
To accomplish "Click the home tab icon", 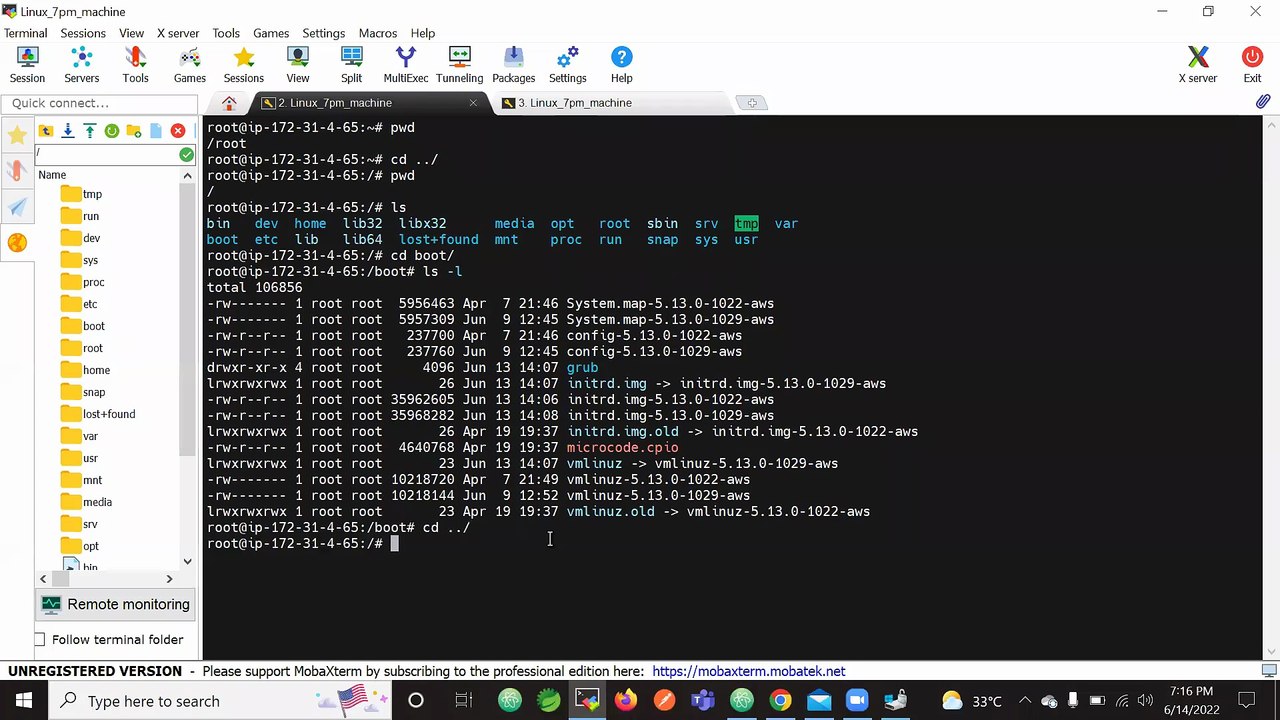I will coord(229,103).
